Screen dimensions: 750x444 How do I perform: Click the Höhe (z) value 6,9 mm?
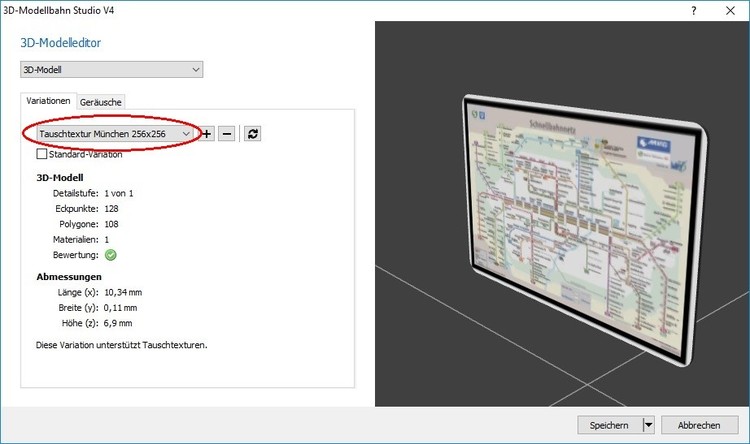[118, 323]
